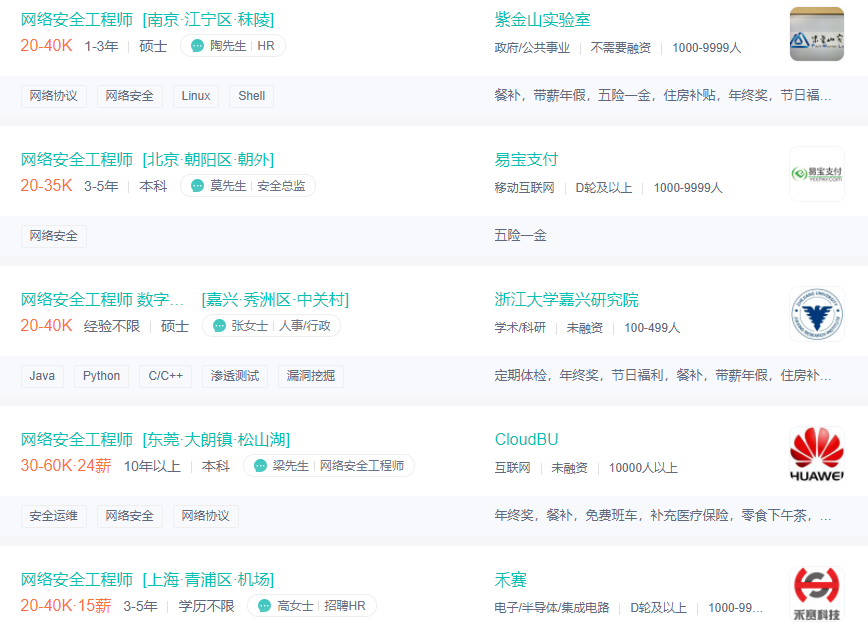Open 网络安全工程师 job in 东莞·大朗镇·松山湖

point(155,440)
